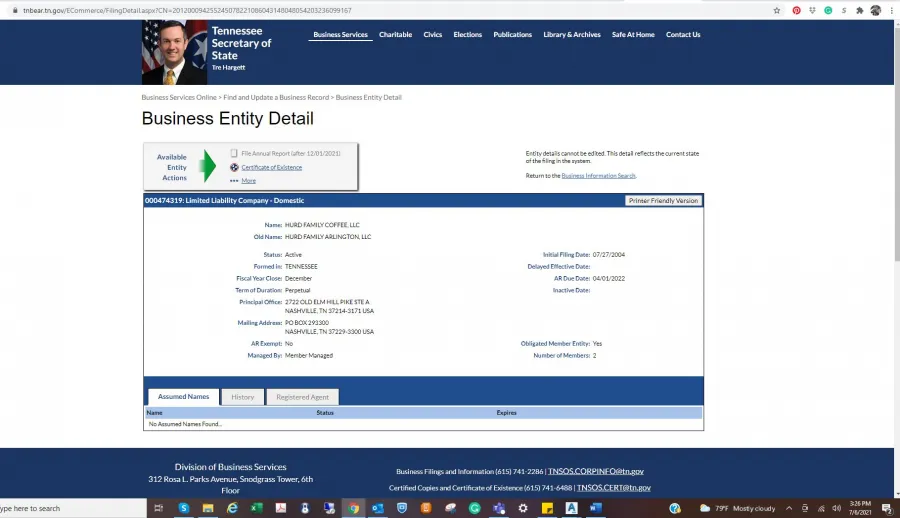Screen dimensions: 900x518
Task: Open the Grammarly extension in Chrome toolbar
Action: click(x=828, y=10)
